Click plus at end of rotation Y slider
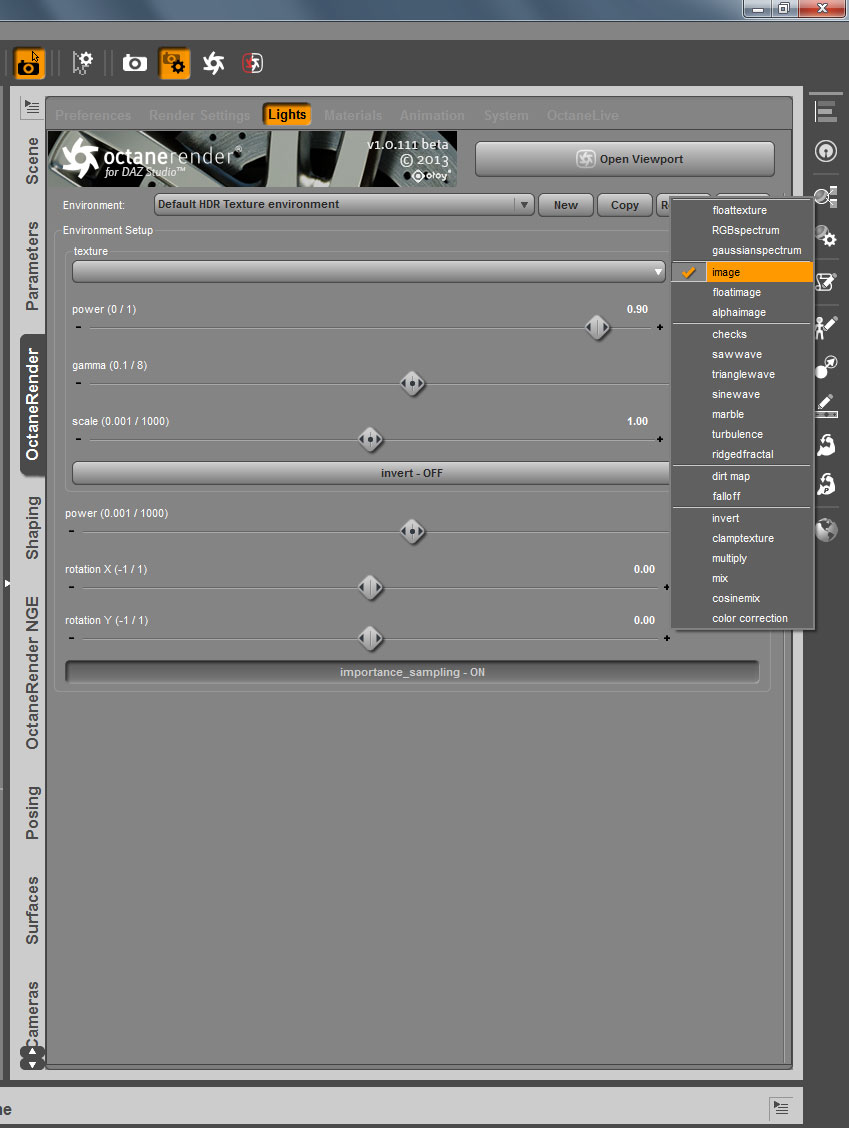849x1128 pixels. click(667, 638)
